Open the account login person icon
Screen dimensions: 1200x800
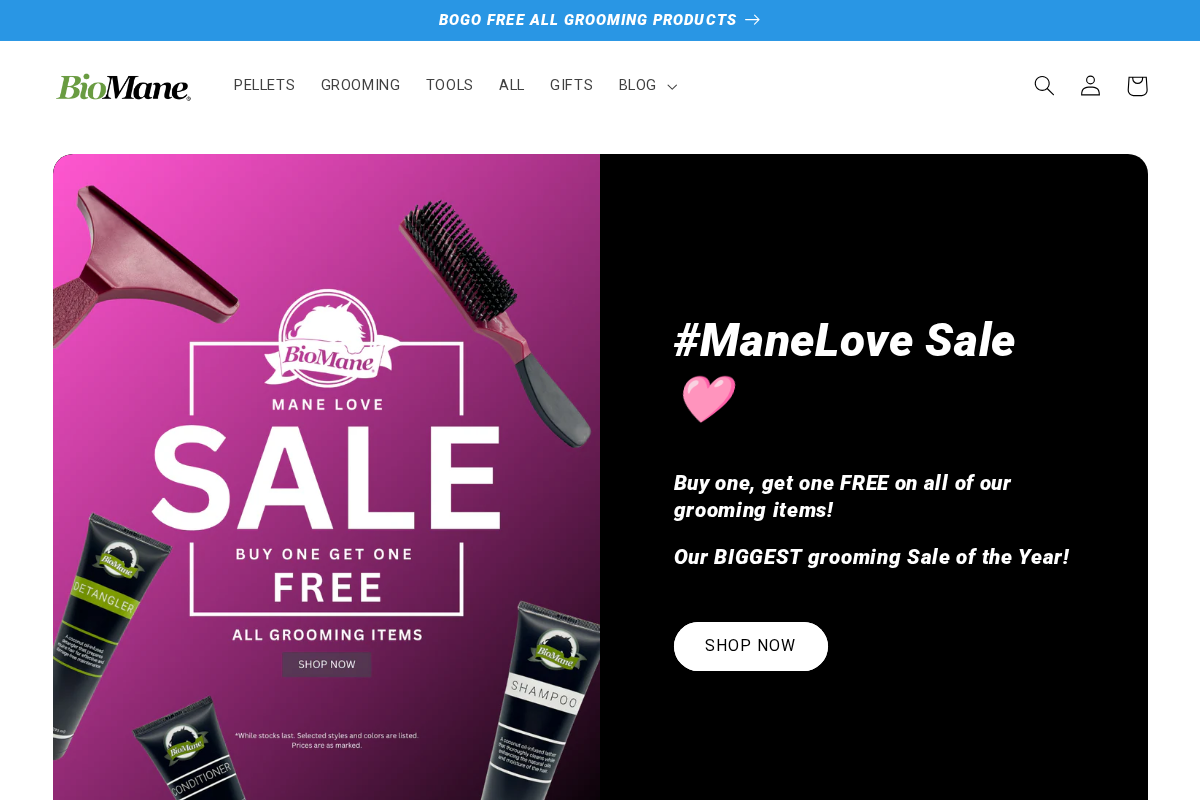point(1090,86)
